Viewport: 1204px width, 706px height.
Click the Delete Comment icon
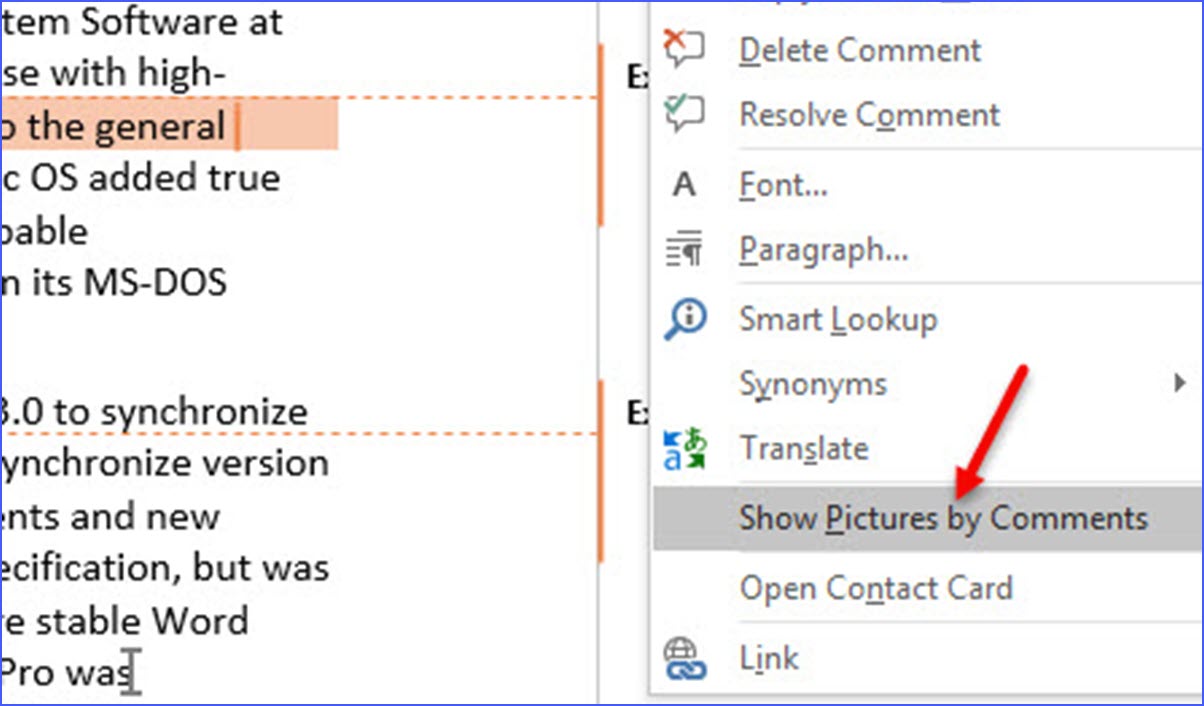[x=687, y=49]
